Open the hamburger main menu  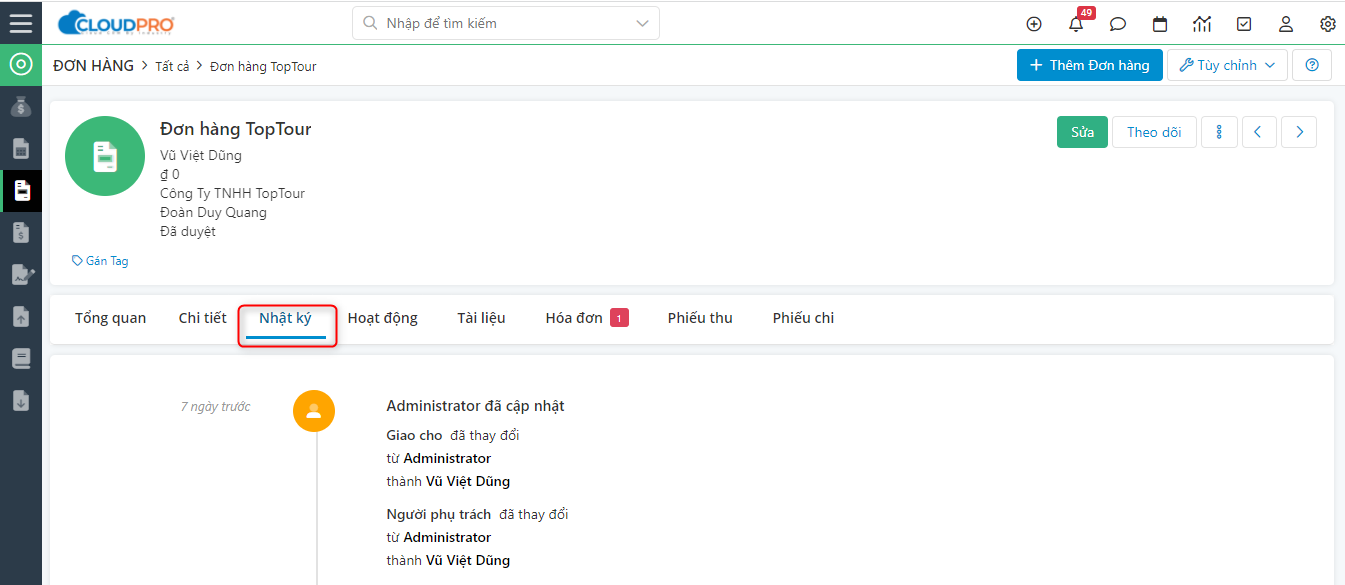[x=21, y=22]
